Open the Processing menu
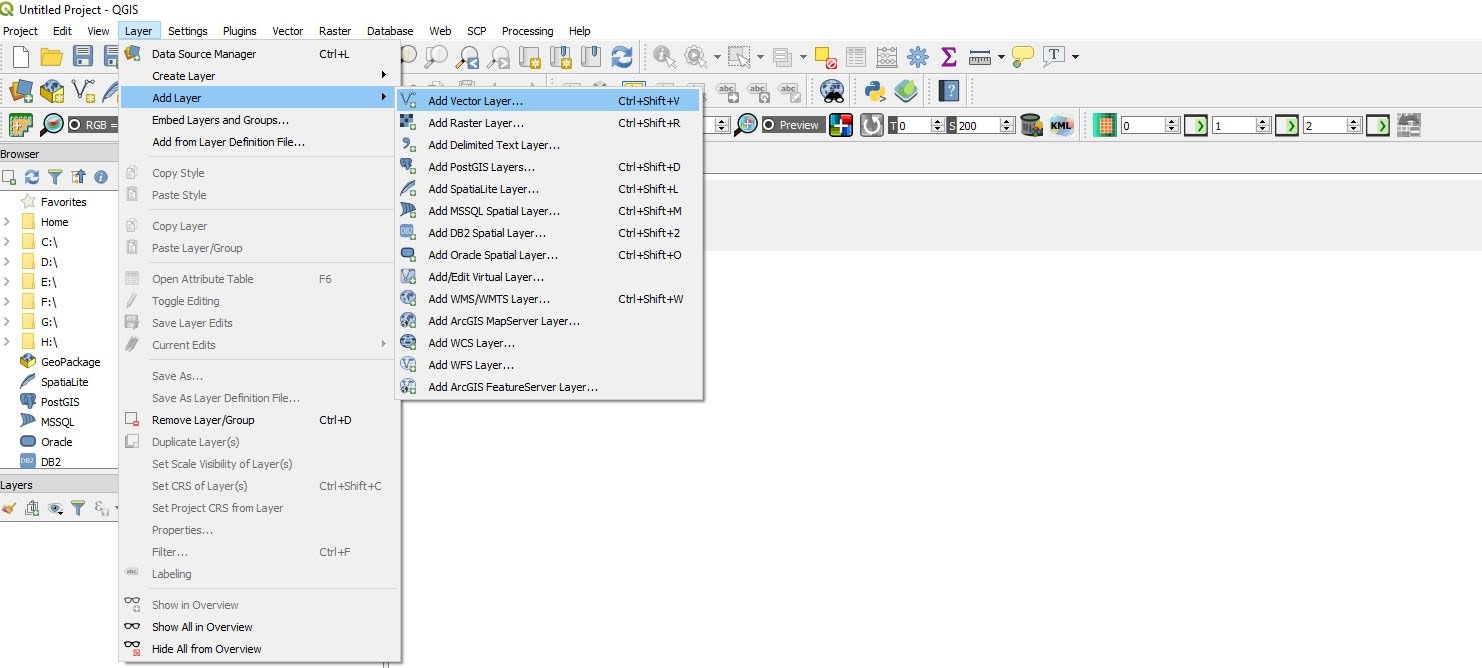Viewport: 1482px width, 668px height. tap(528, 31)
